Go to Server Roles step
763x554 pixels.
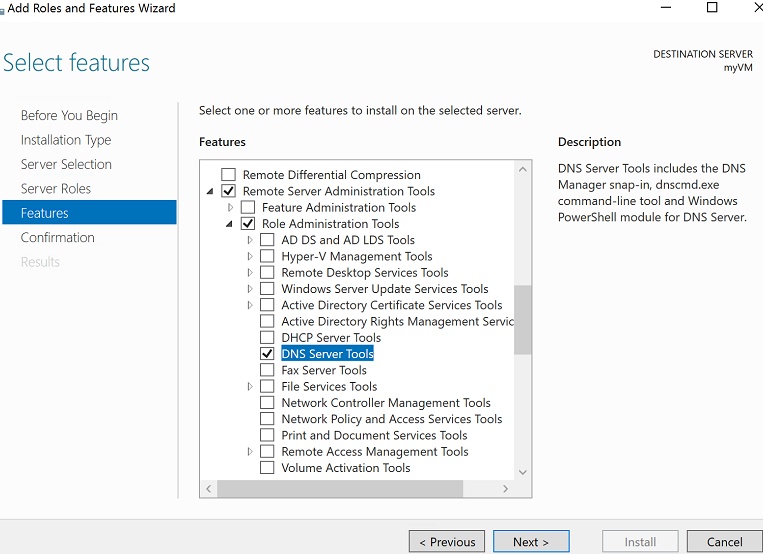(55, 189)
